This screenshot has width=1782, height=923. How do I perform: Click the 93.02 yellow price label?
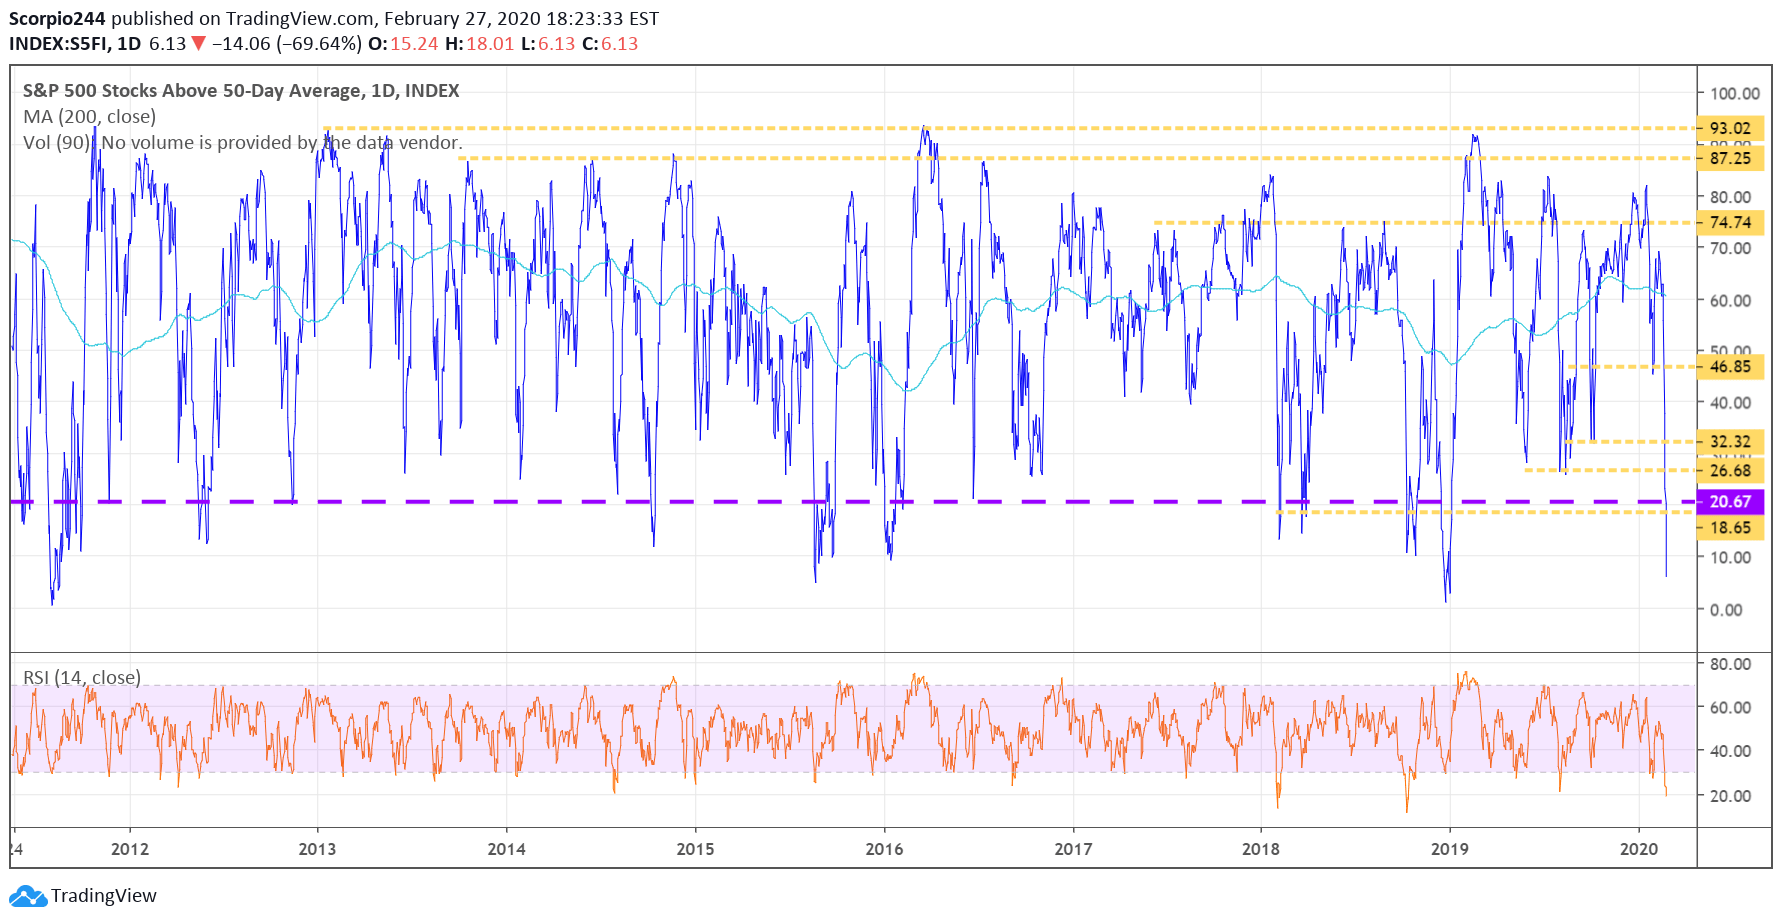1731,128
